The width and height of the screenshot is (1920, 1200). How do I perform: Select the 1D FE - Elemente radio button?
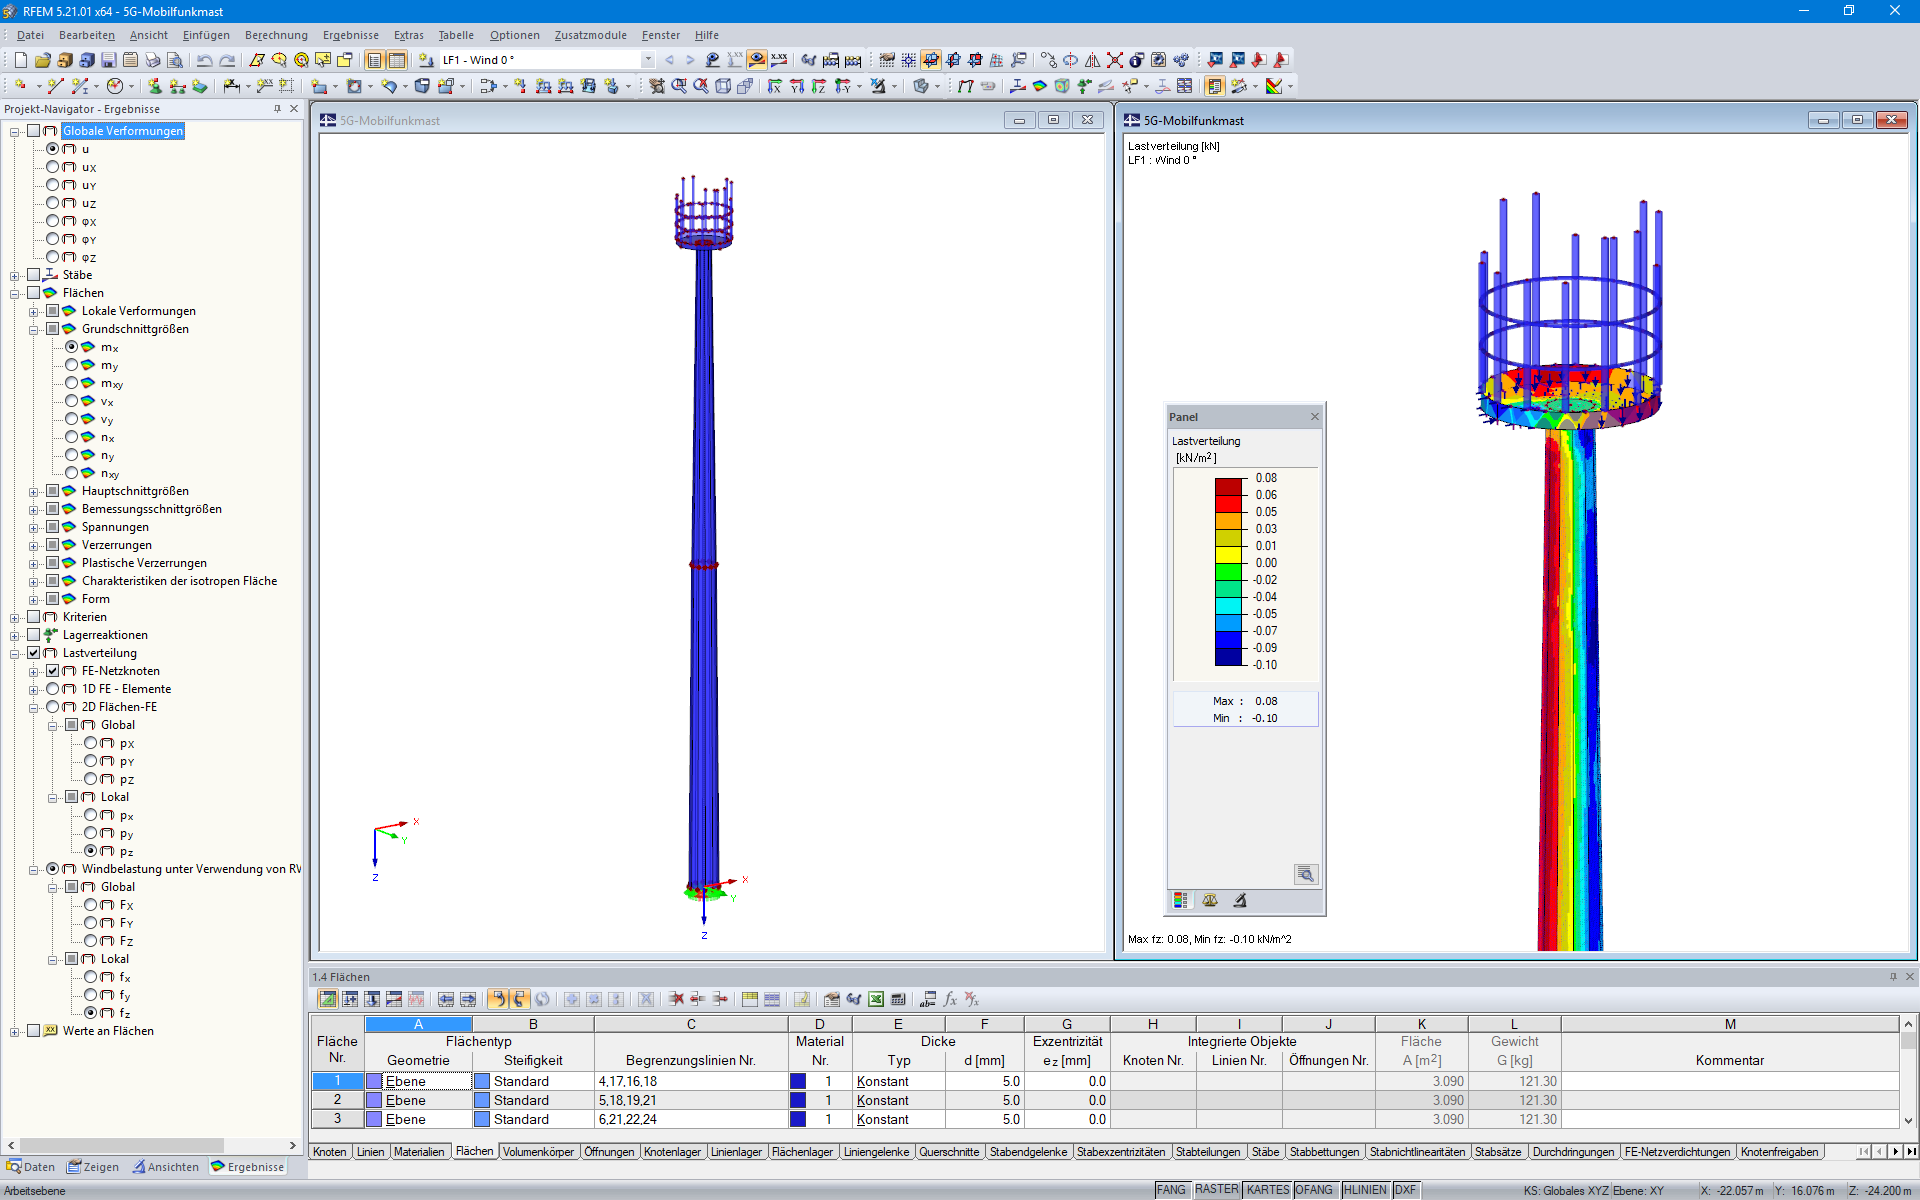53,689
